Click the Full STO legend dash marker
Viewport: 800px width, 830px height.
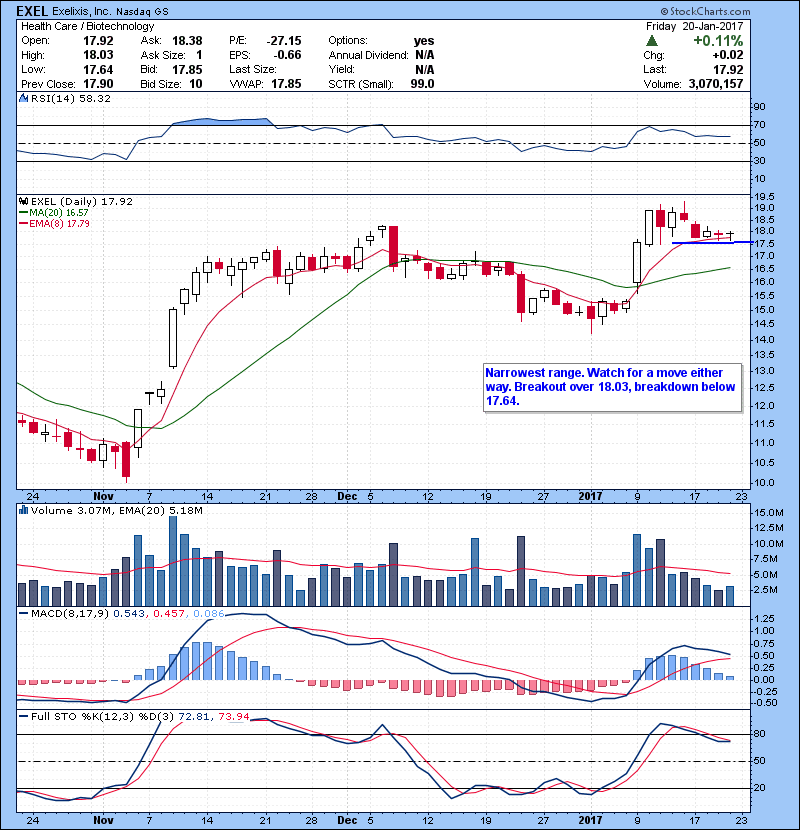[x=23, y=717]
